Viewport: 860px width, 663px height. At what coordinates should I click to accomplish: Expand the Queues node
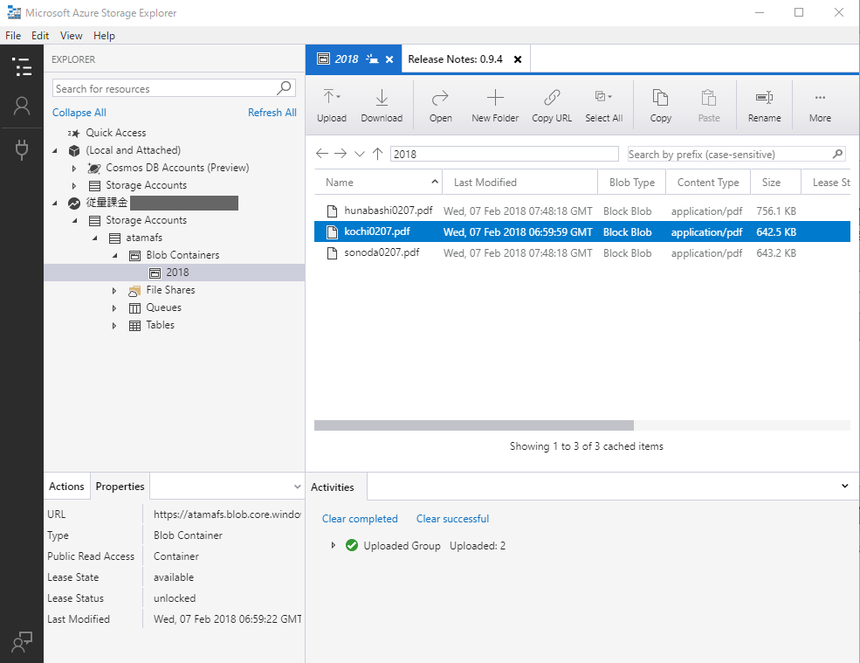point(114,308)
